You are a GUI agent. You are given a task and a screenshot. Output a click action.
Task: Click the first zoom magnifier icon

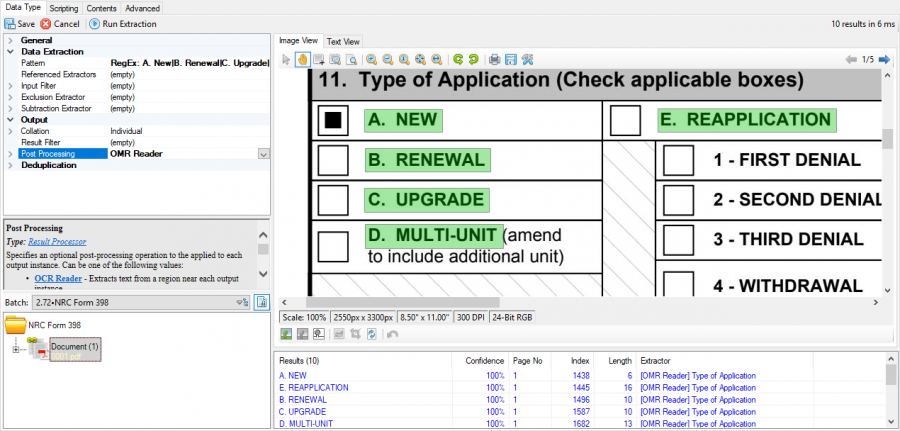click(371, 60)
